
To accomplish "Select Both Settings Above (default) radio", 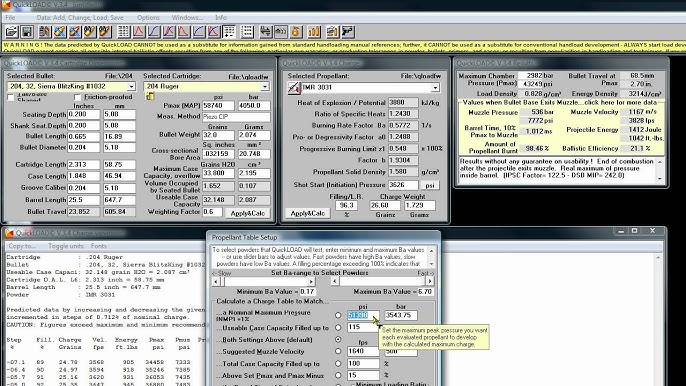I will point(338,339).
